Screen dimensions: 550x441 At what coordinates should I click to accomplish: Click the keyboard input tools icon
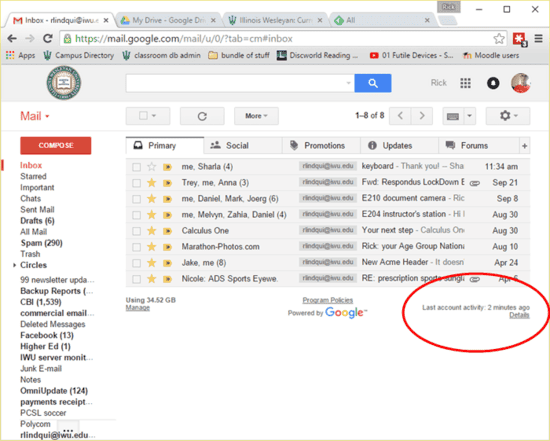click(x=453, y=116)
